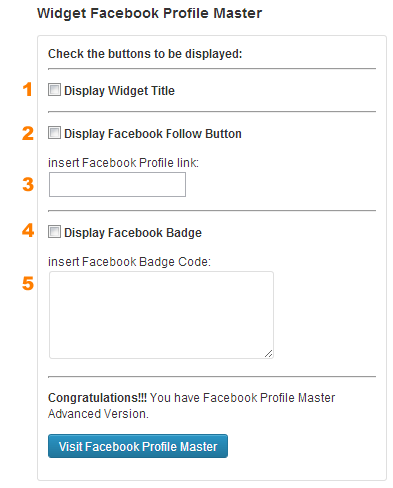This screenshot has width=393, height=488.
Task: Open the Visit Facebook Profile Master button
Action: [x=138, y=446]
